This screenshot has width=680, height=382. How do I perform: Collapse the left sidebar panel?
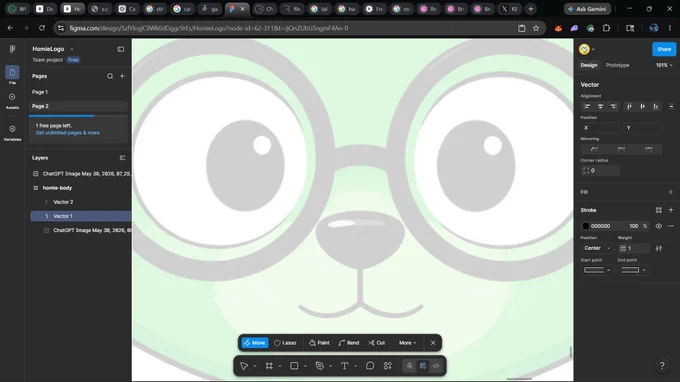click(x=121, y=49)
